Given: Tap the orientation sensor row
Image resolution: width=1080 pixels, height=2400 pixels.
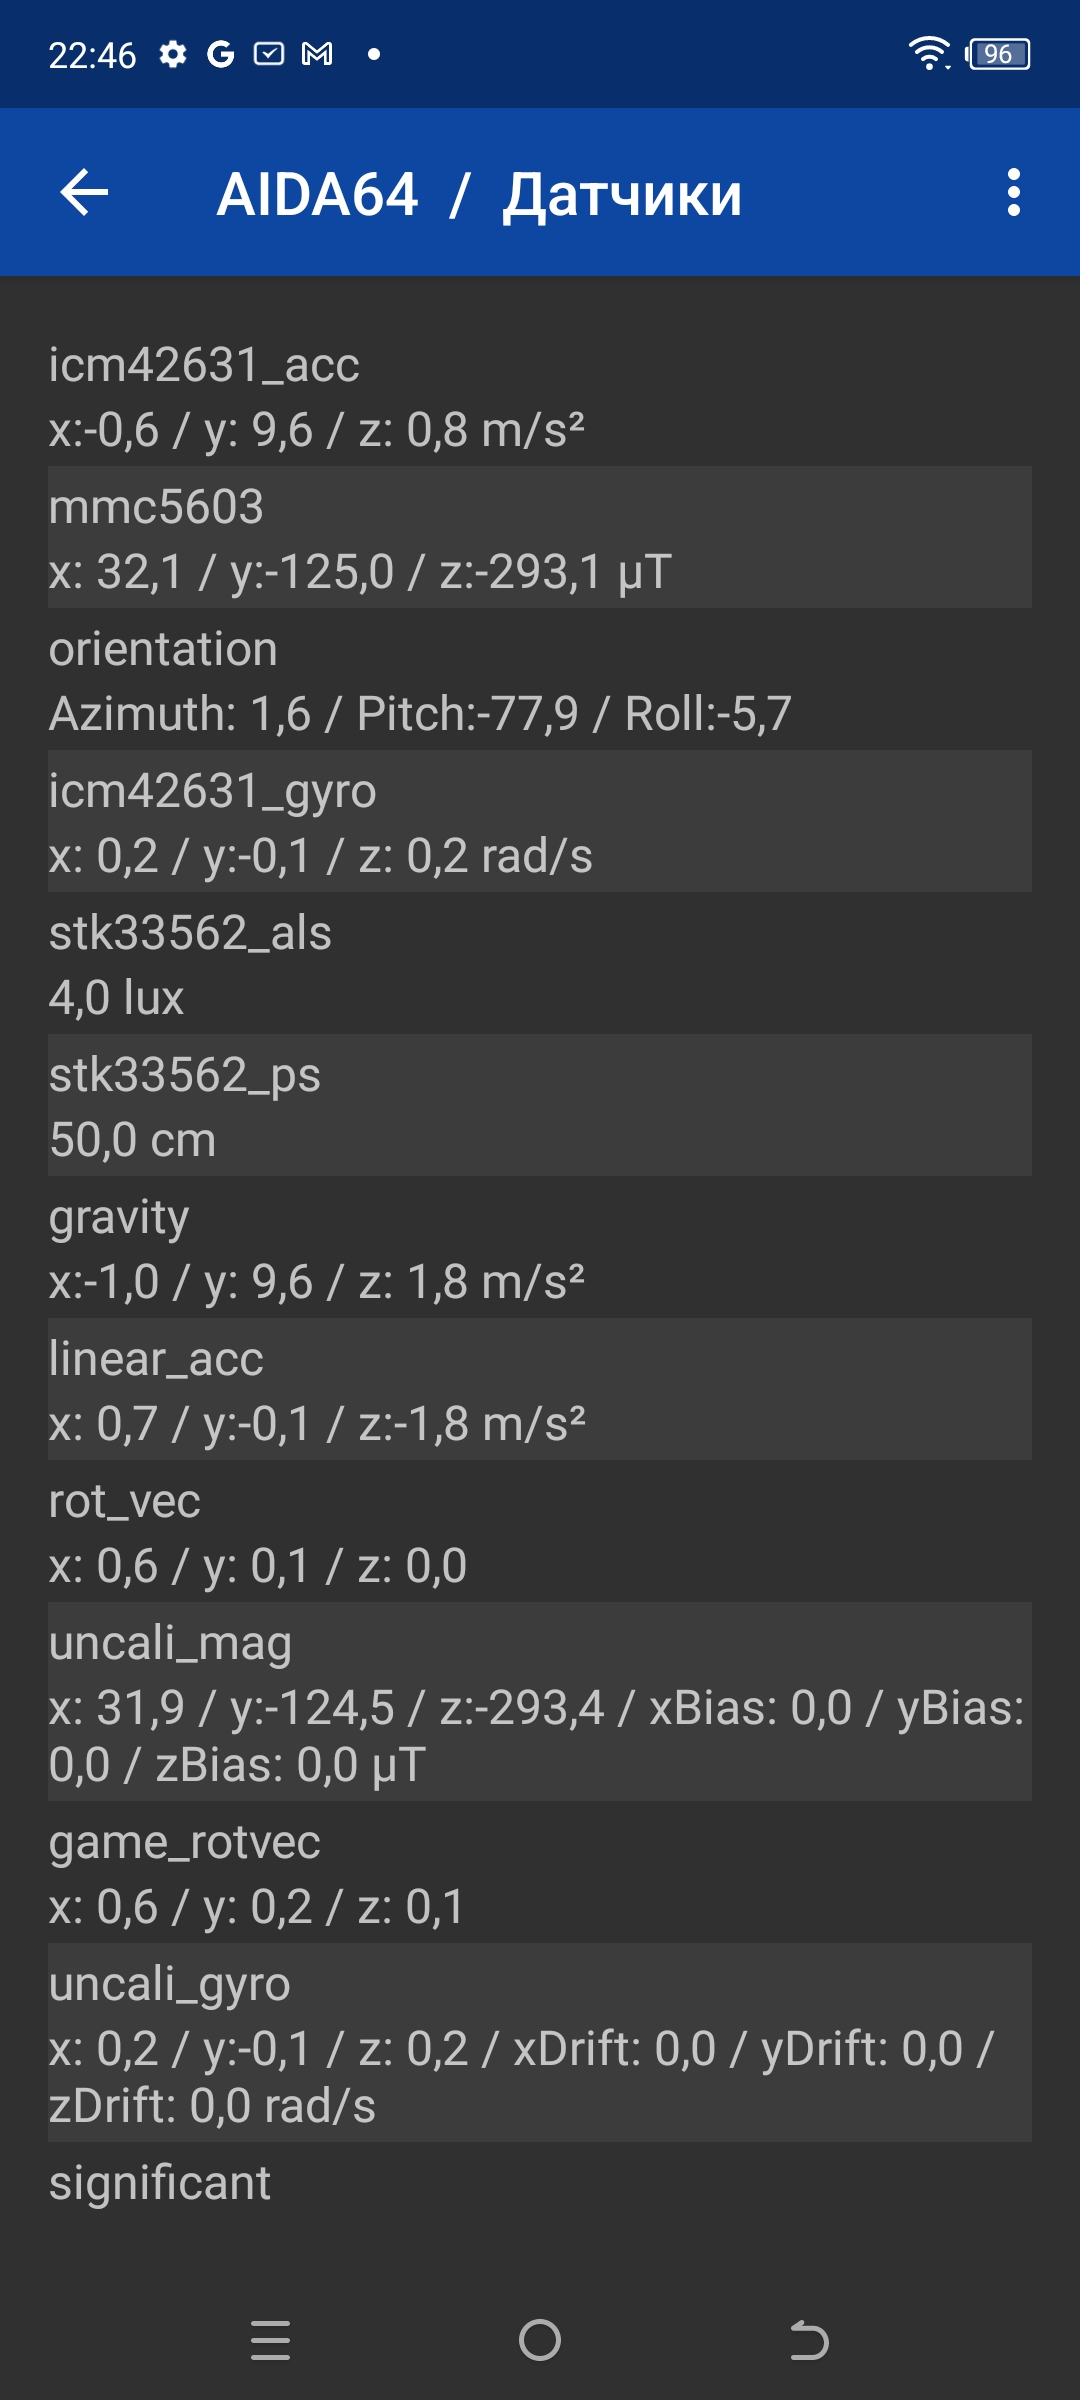Looking at the screenshot, I should 540,680.
